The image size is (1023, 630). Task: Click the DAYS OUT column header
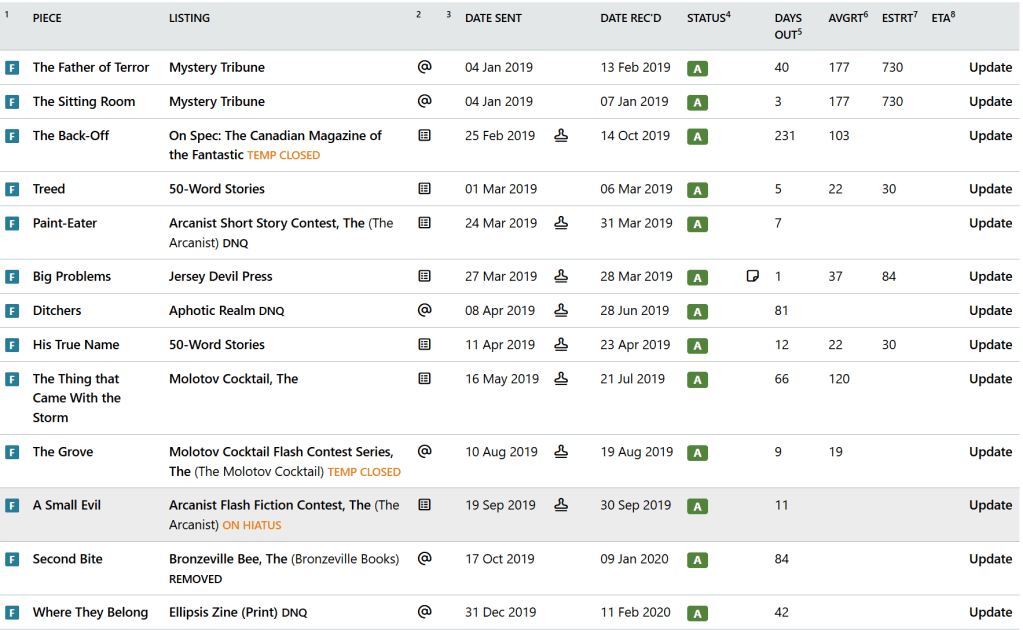787,26
